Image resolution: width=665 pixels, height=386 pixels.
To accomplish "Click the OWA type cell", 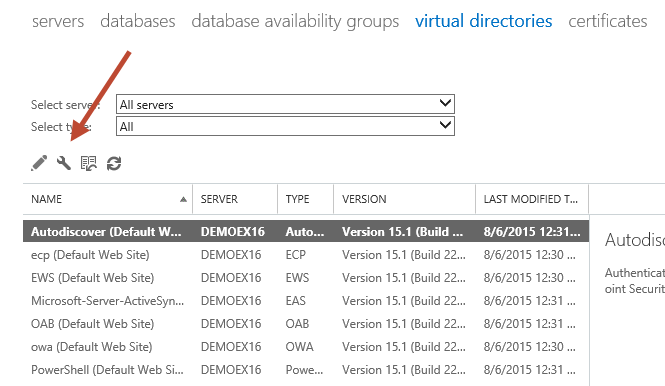I will (299, 347).
